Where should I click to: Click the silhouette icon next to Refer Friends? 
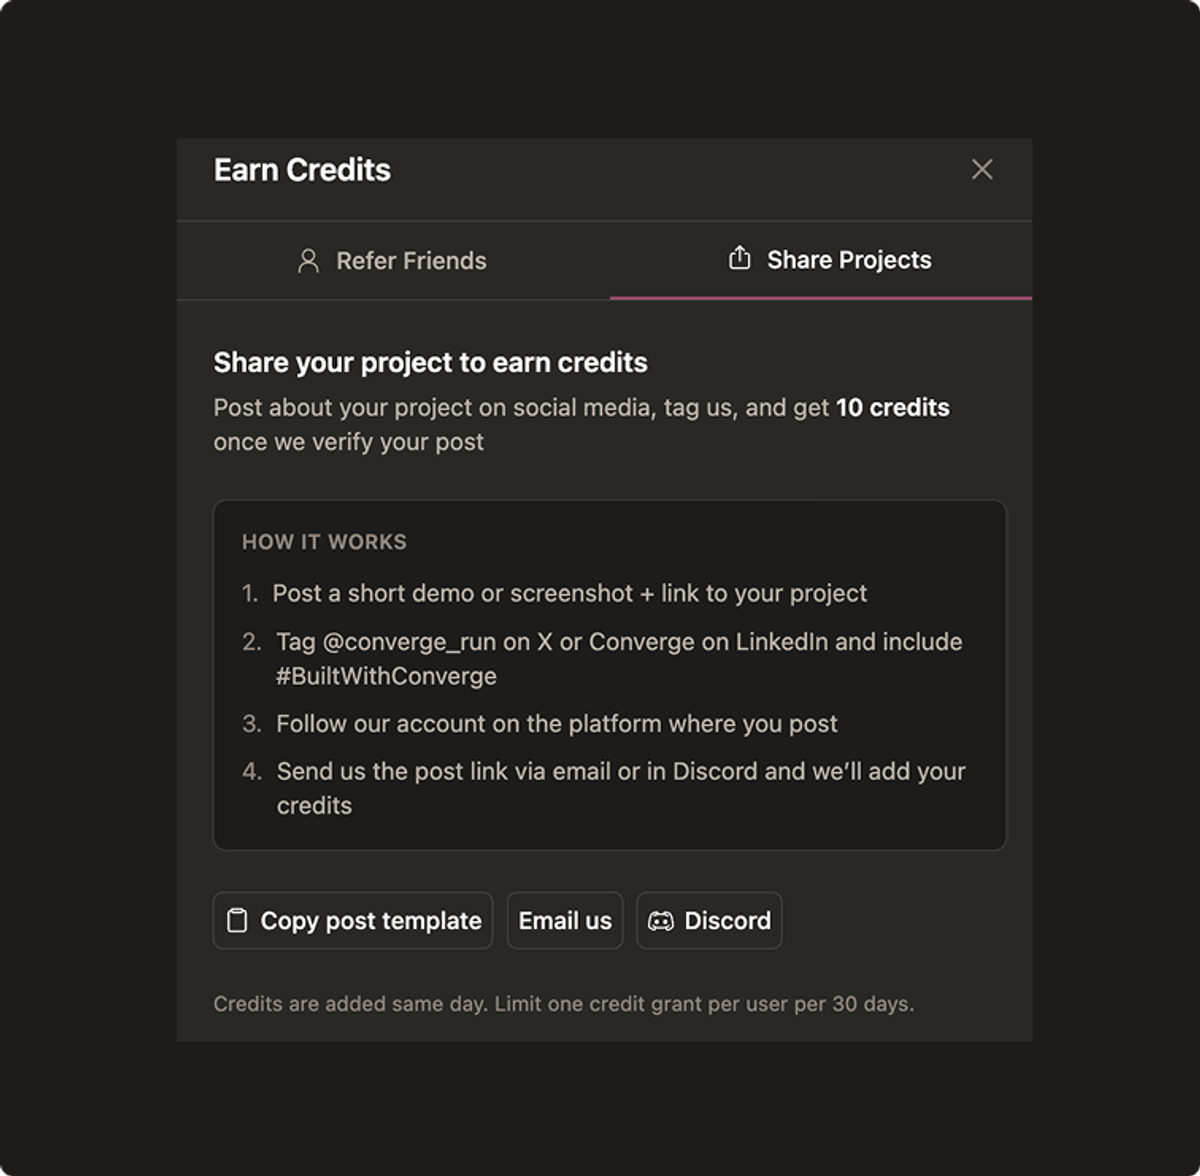[x=308, y=260]
